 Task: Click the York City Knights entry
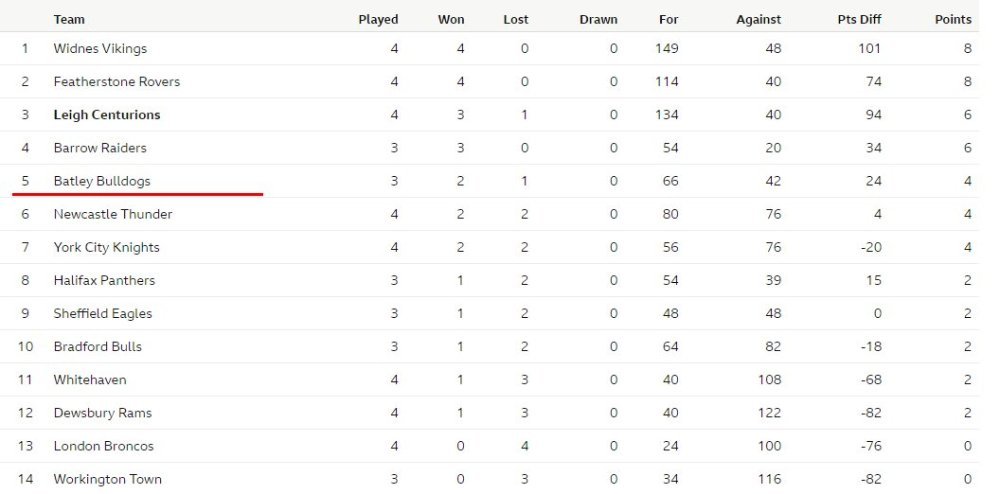(x=107, y=247)
